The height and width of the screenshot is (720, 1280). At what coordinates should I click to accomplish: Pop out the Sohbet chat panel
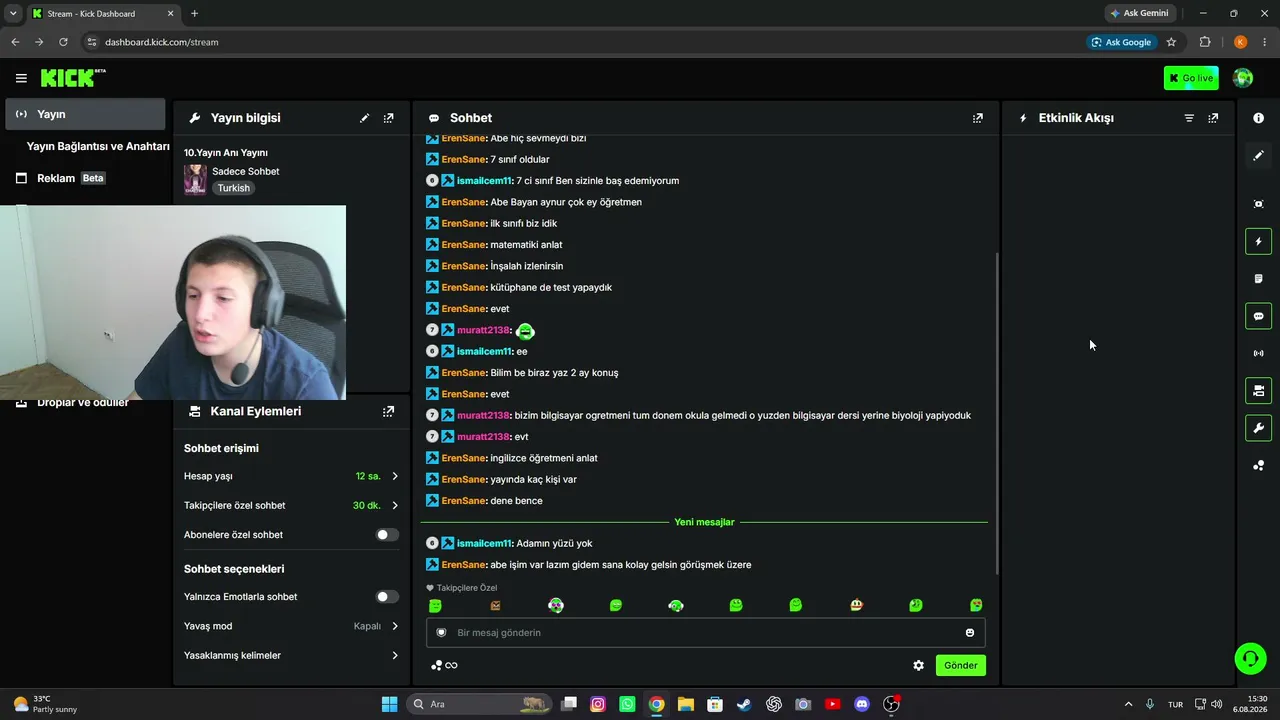pos(978,118)
